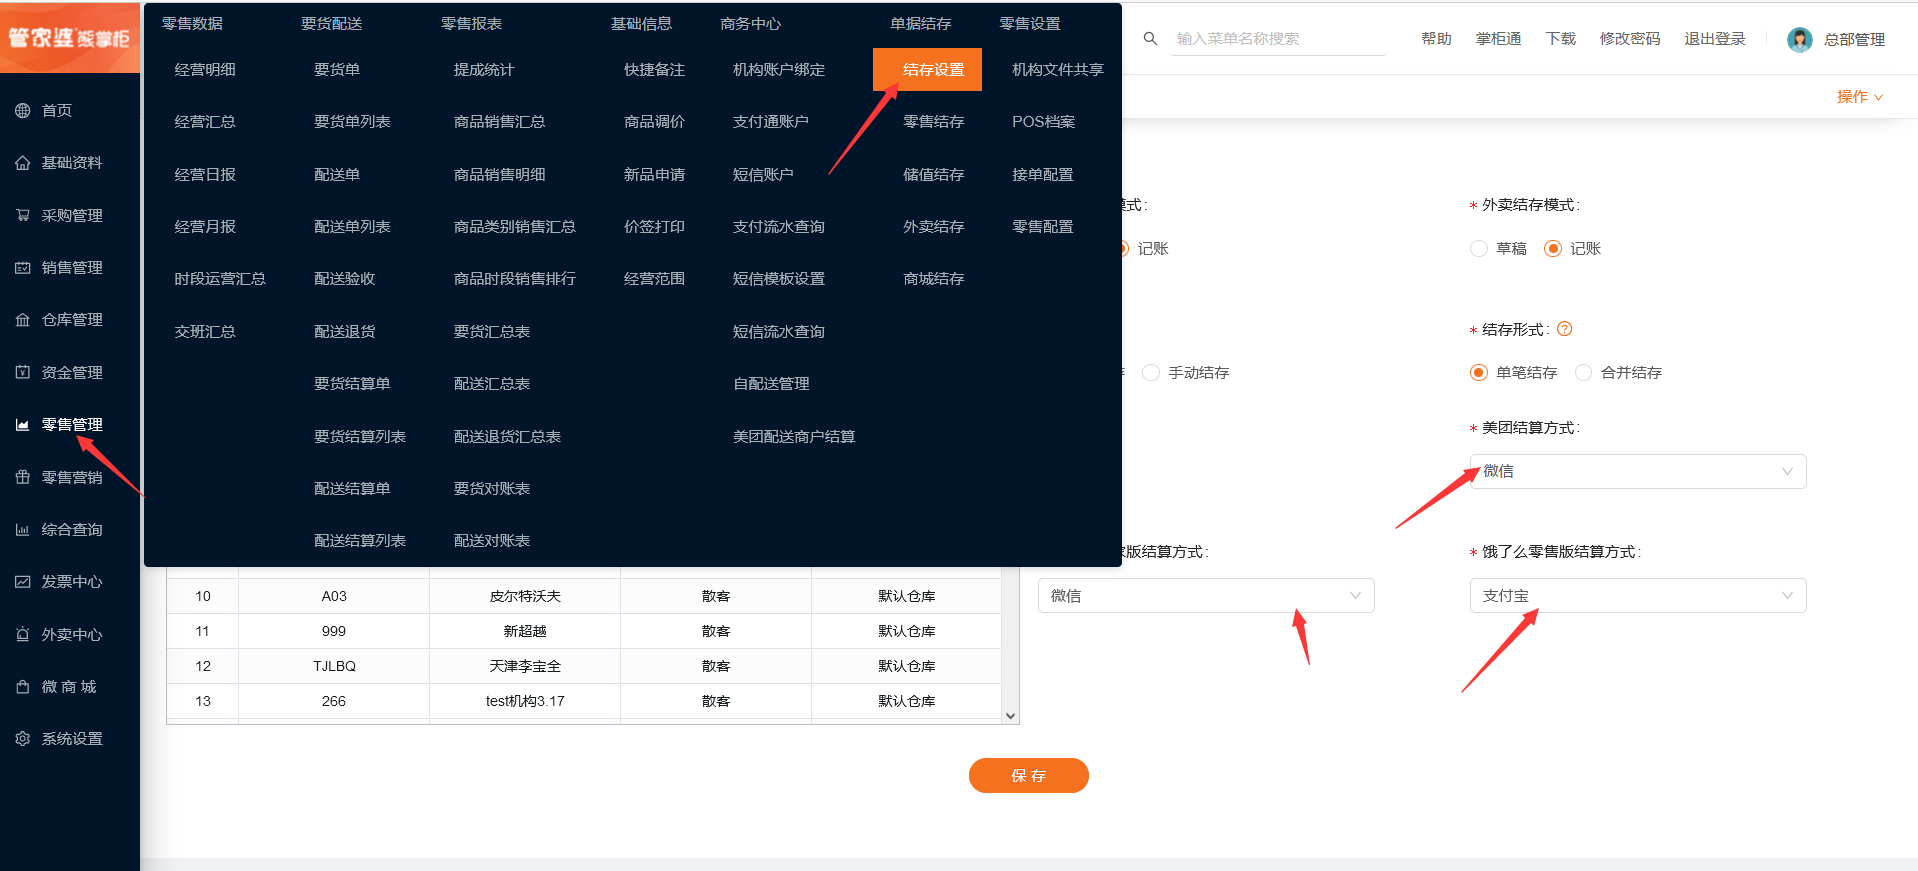
Task: Click the 综合查询 bar chart icon
Action: coord(22,530)
